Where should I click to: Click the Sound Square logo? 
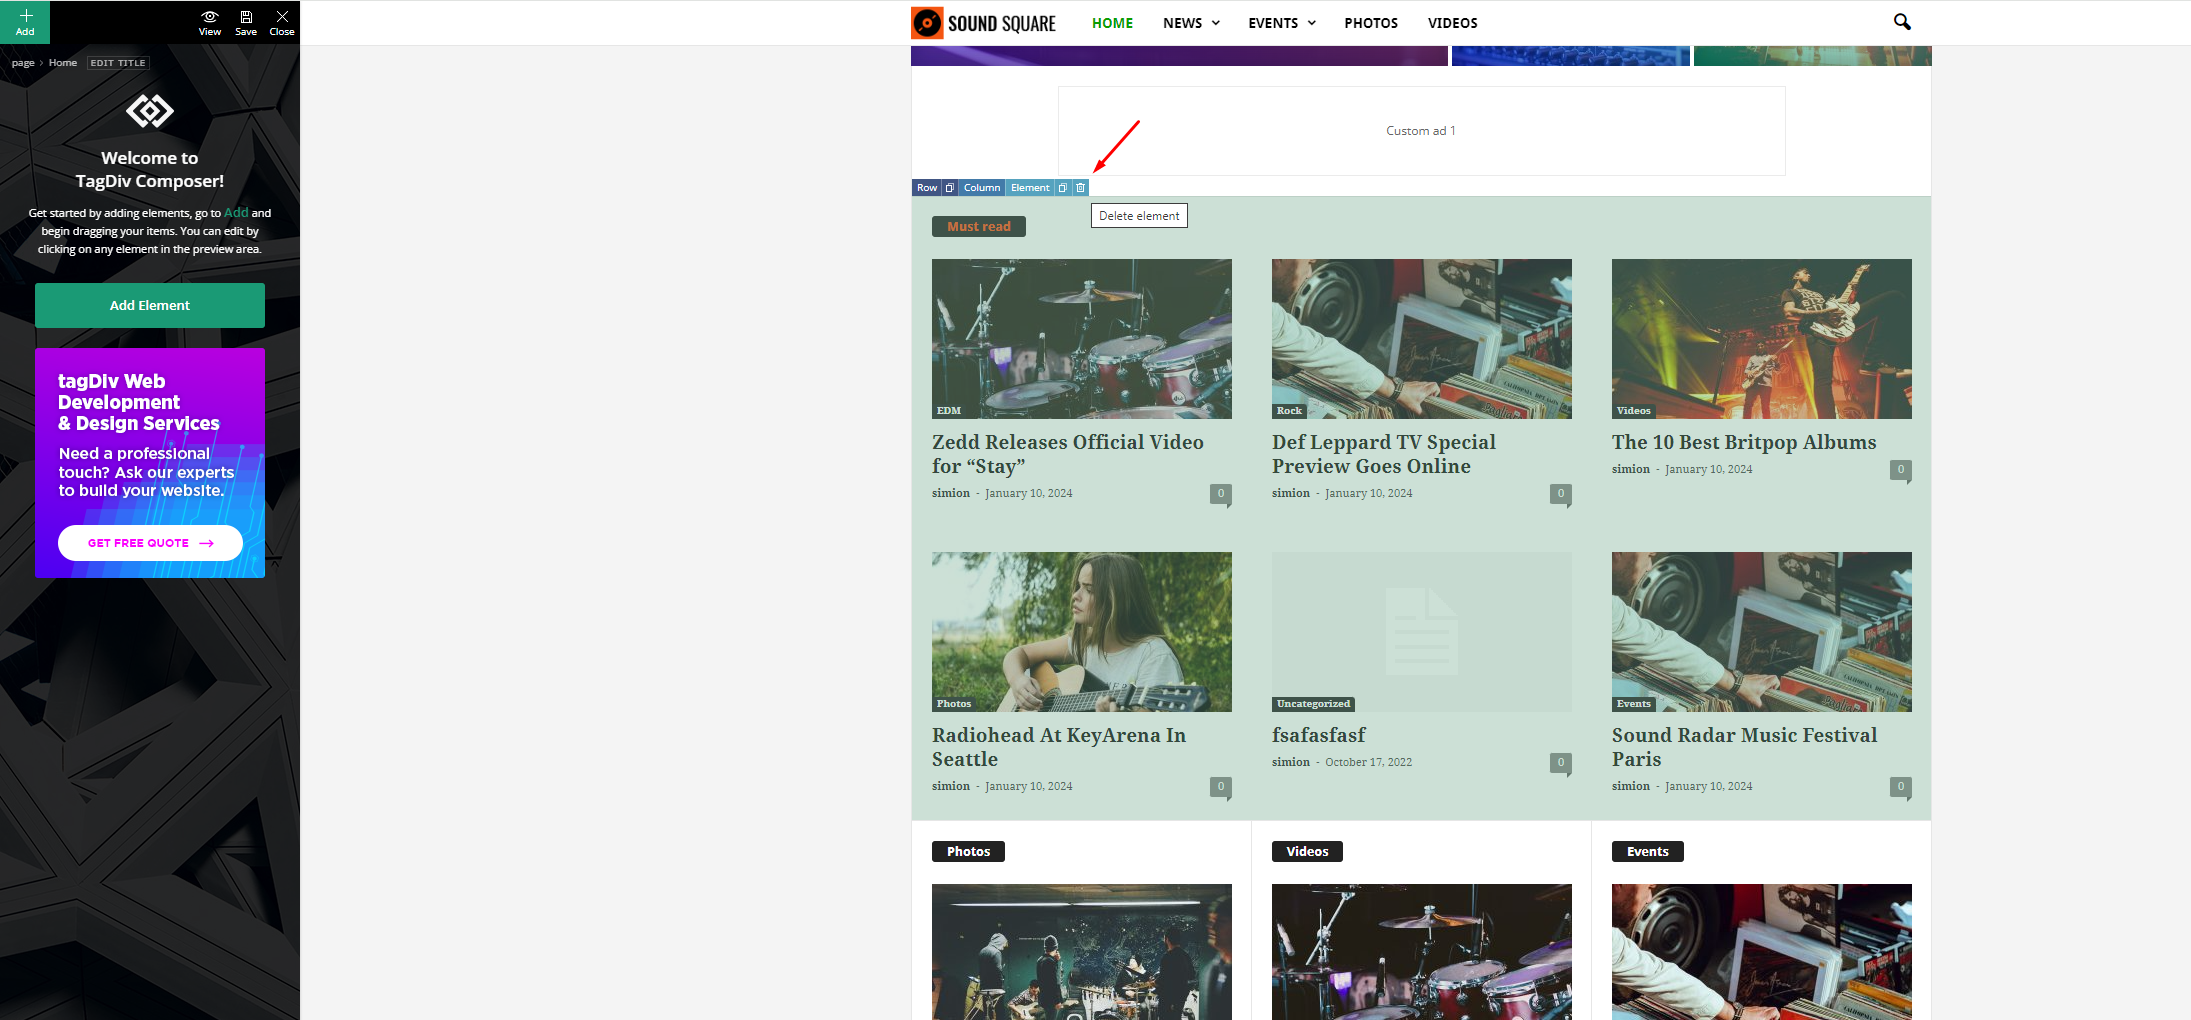(983, 23)
